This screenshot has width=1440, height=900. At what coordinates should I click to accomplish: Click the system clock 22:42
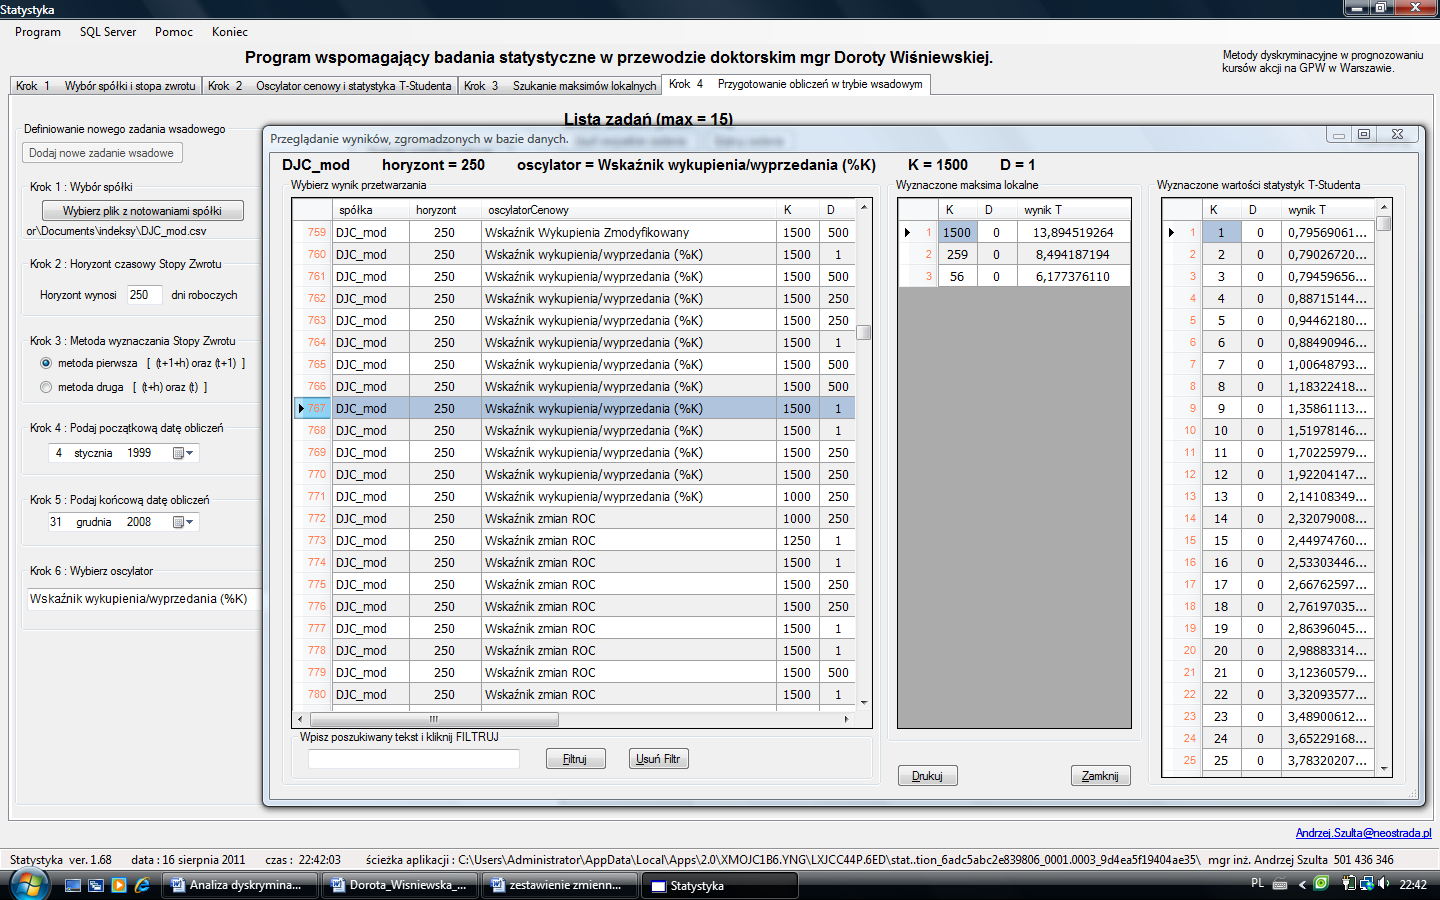tap(1413, 884)
